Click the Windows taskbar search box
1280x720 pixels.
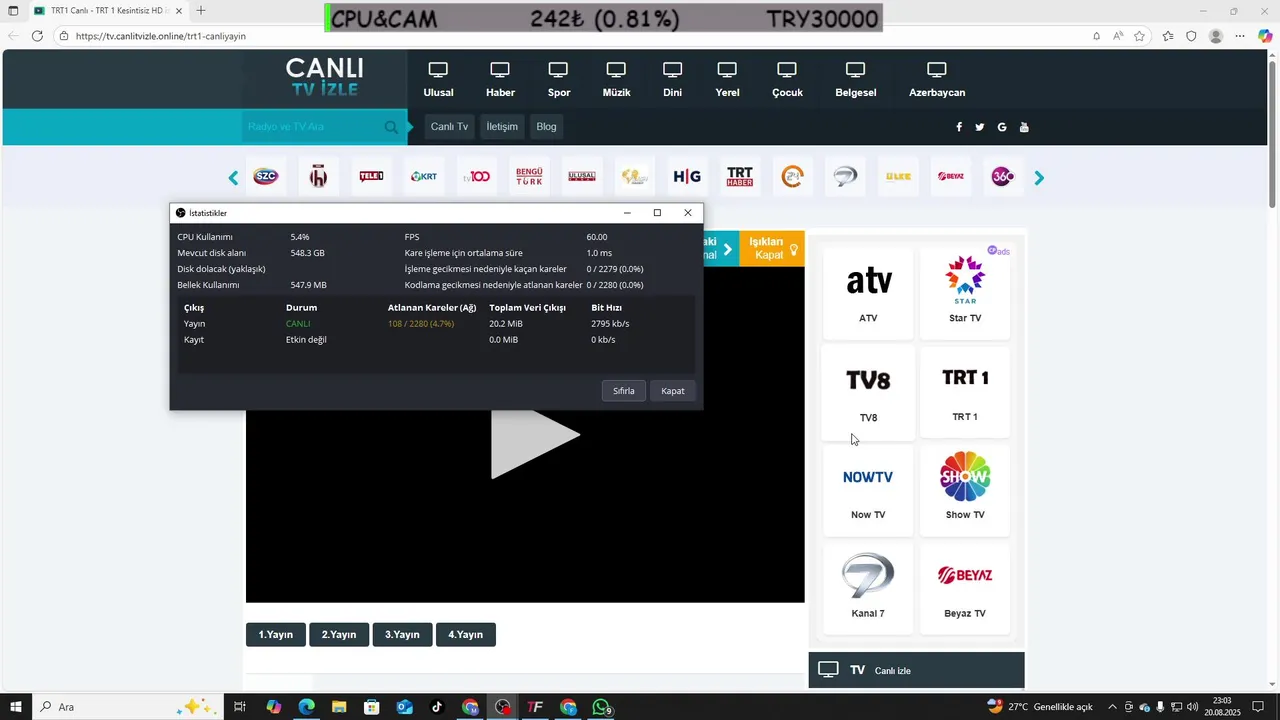click(127, 707)
